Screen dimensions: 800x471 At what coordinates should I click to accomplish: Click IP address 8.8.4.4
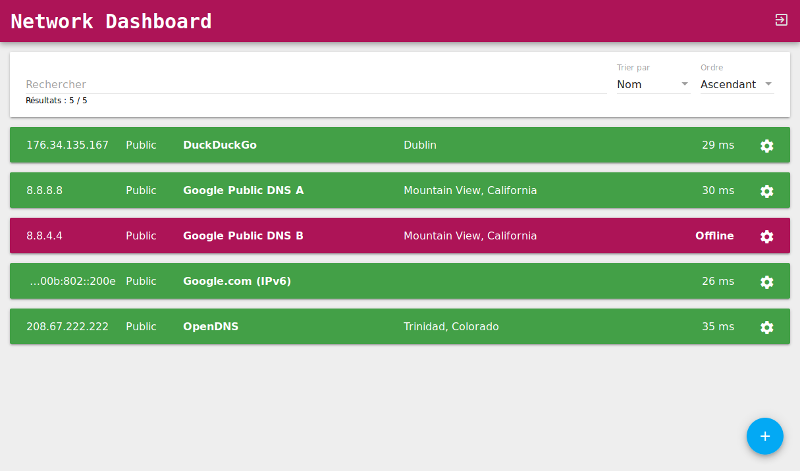pyautogui.click(x=44, y=236)
